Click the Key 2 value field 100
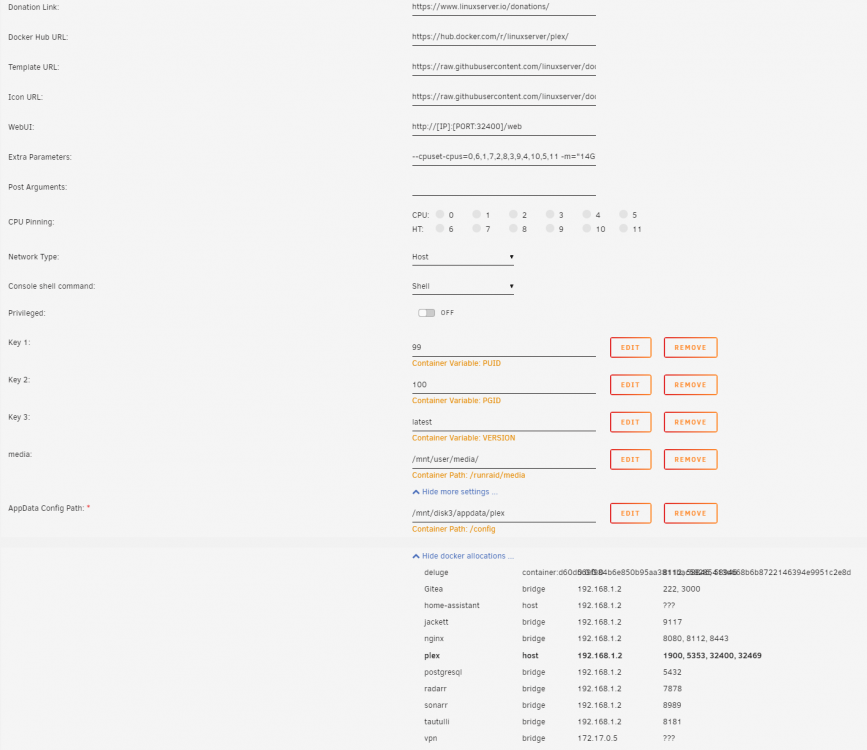The height and width of the screenshot is (750, 867). [504, 384]
